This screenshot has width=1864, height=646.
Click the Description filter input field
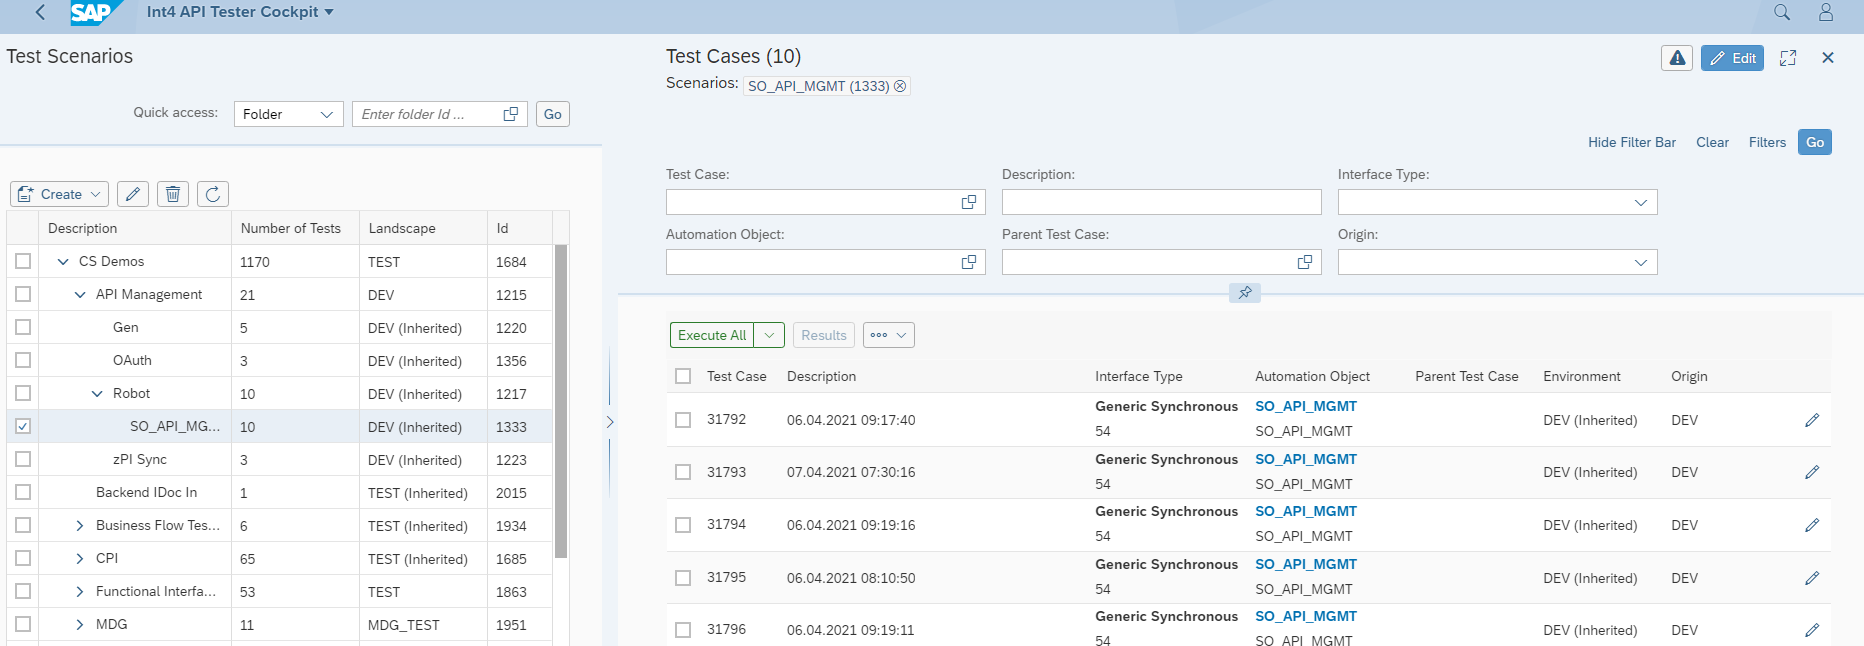coord(1161,202)
